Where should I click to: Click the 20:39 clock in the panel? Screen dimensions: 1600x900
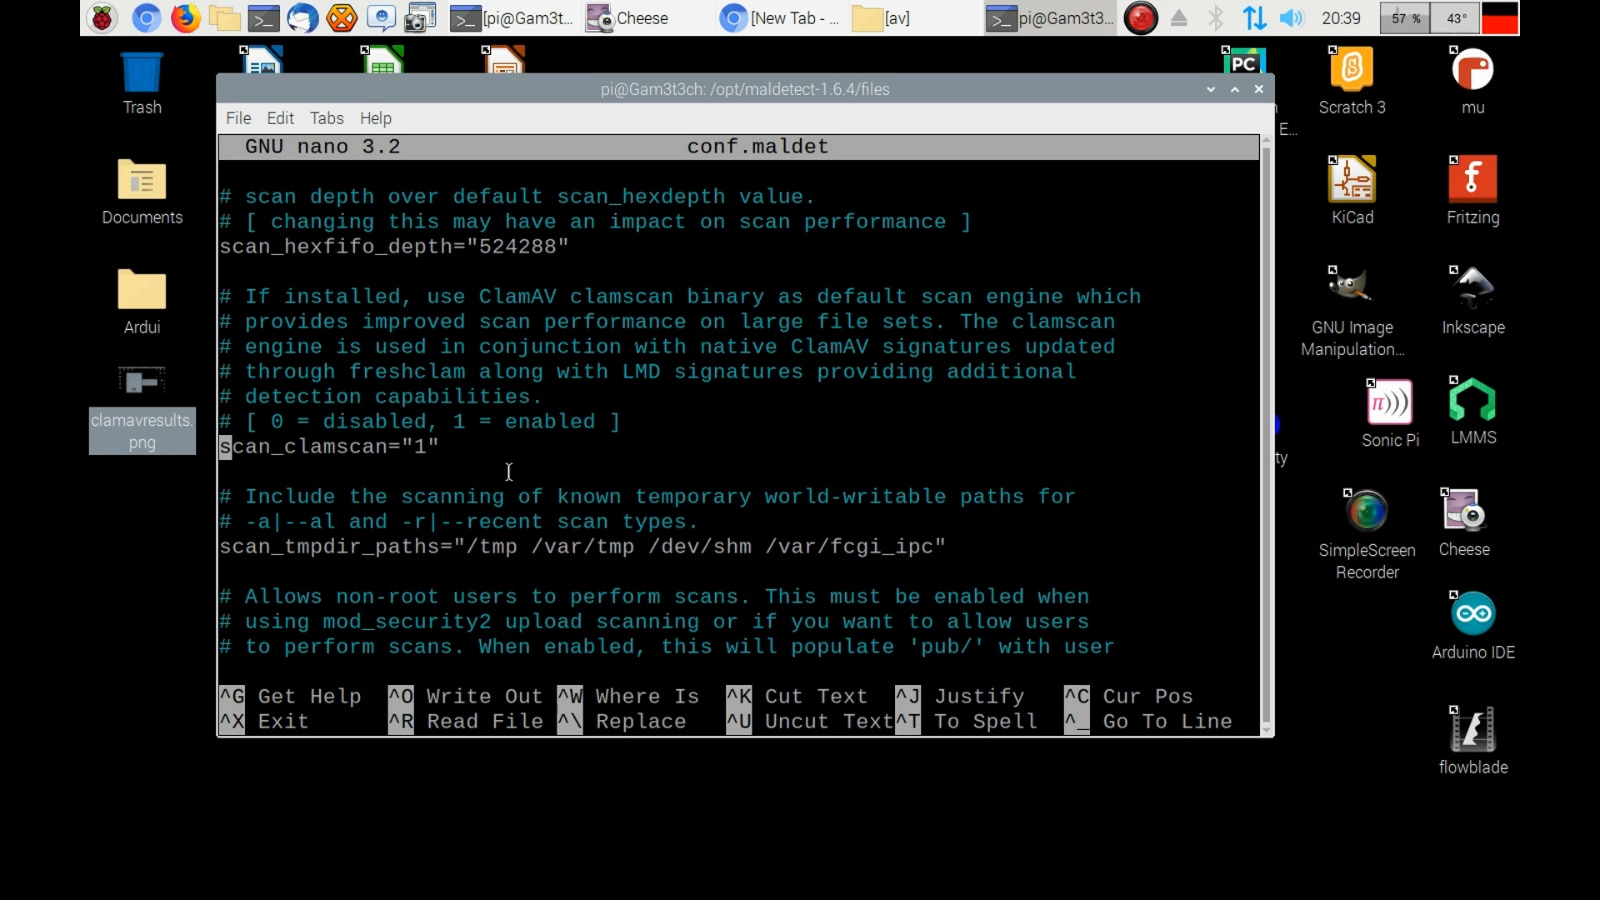tap(1341, 18)
